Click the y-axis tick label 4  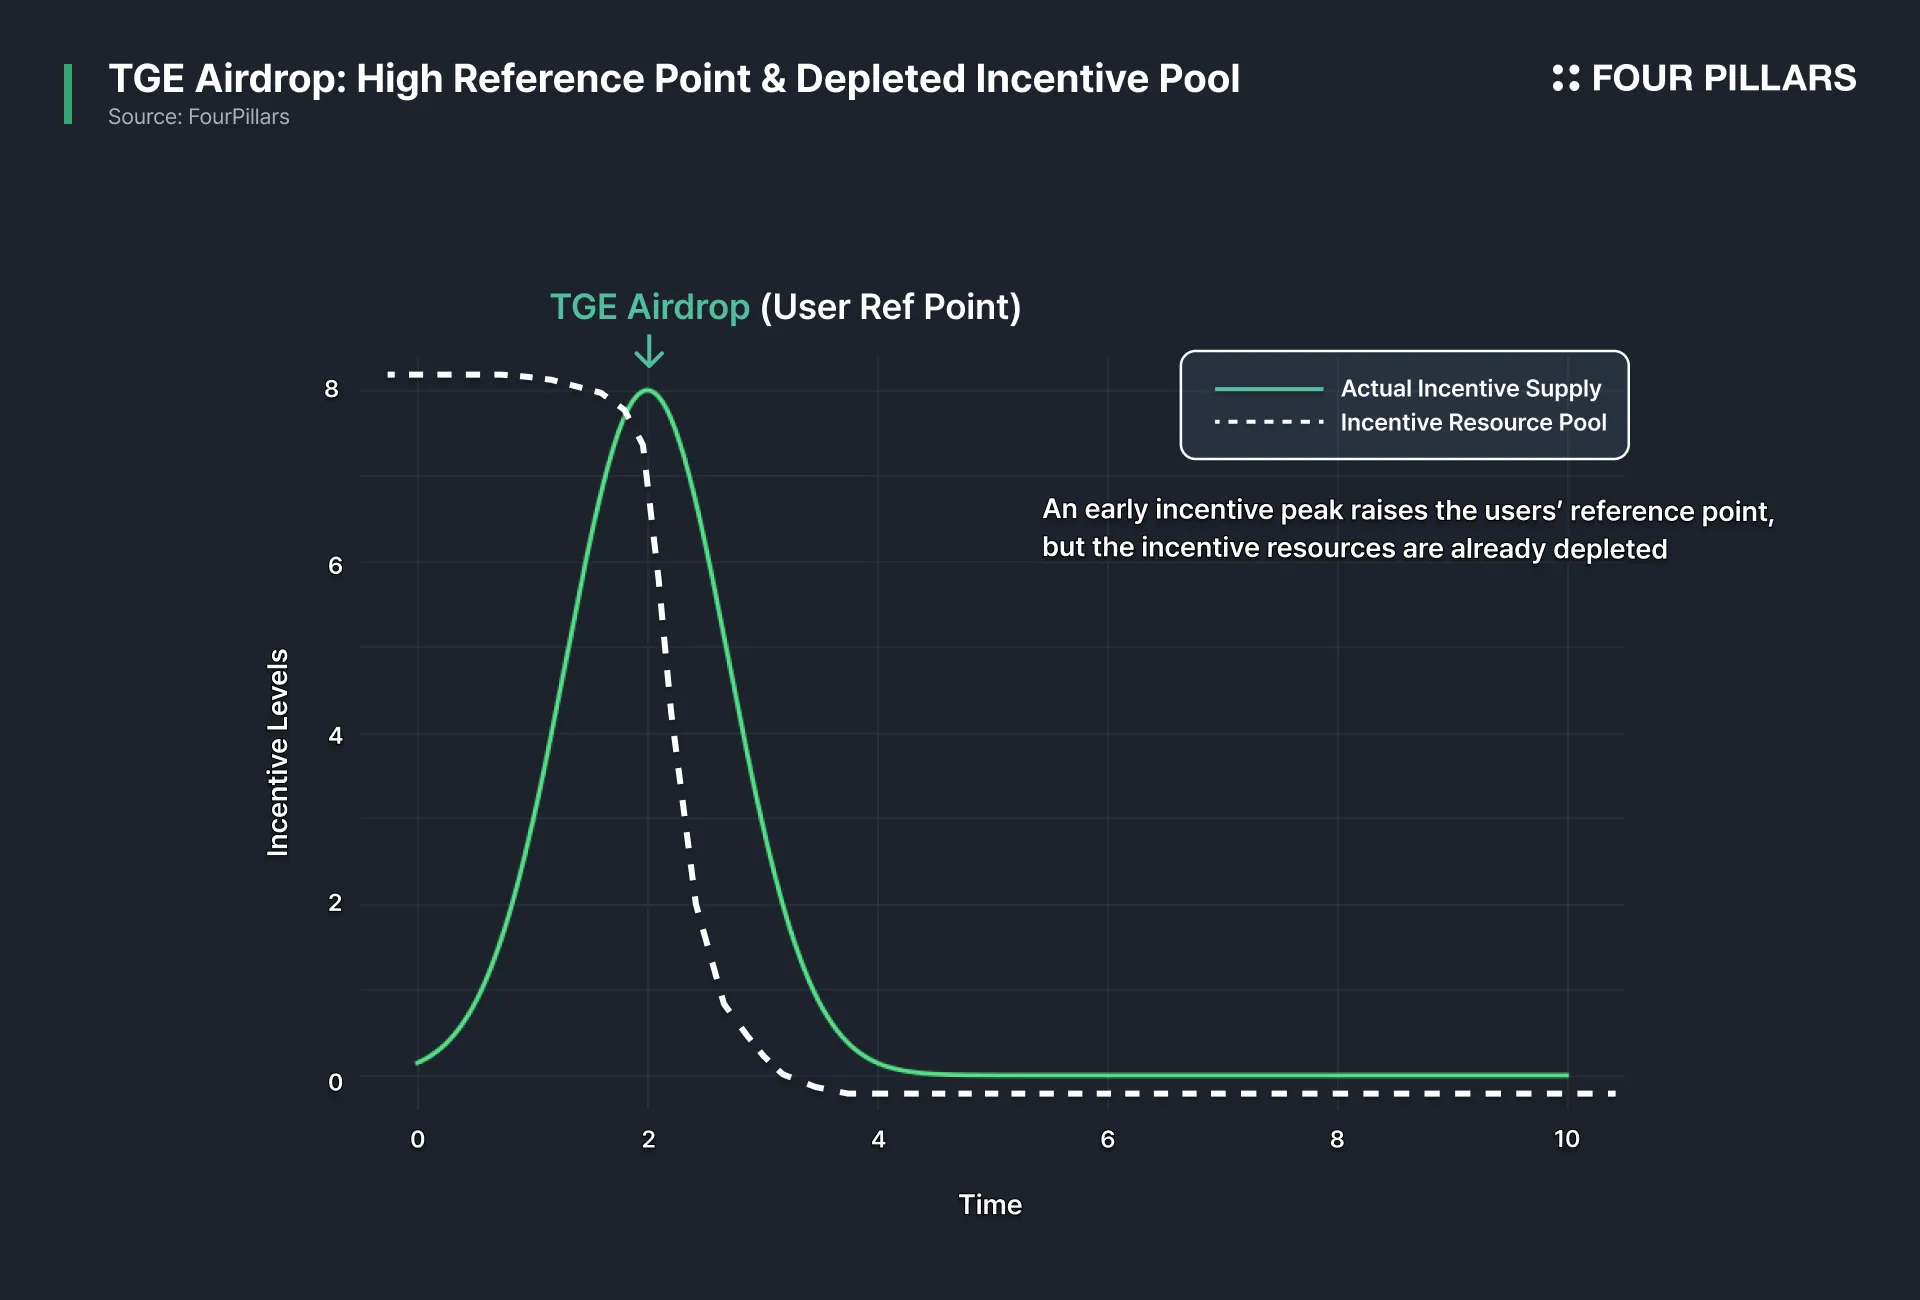pos(335,736)
